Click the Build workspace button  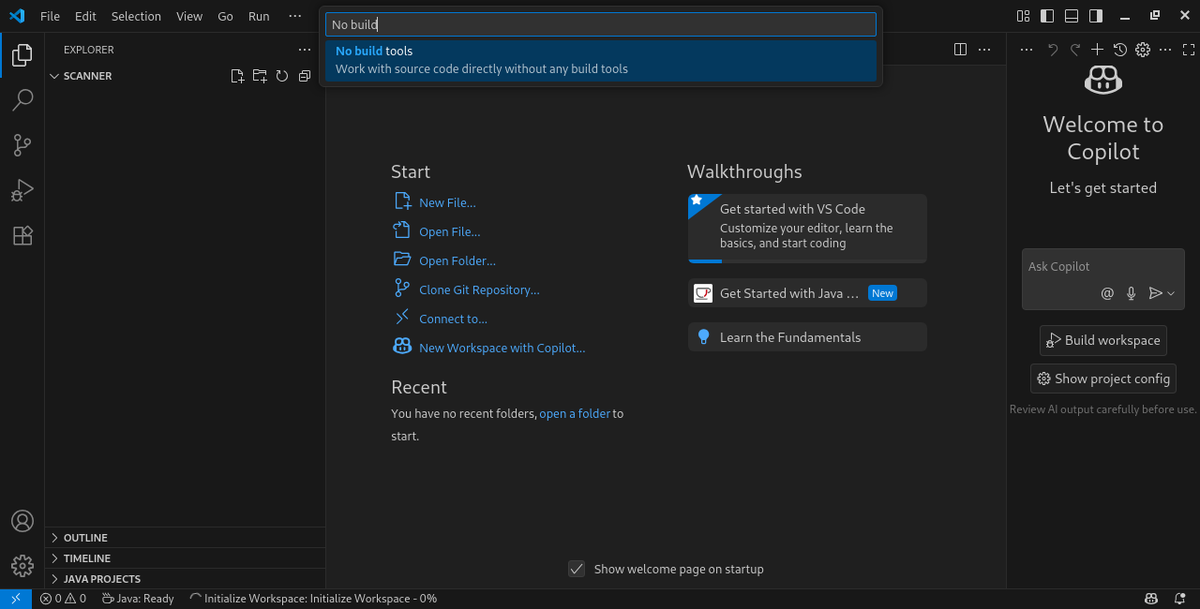coord(1103,340)
